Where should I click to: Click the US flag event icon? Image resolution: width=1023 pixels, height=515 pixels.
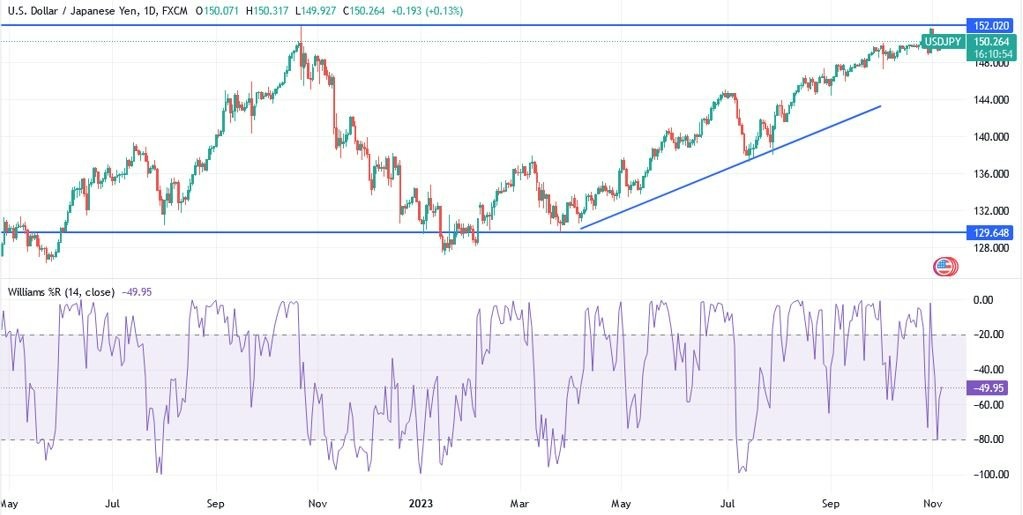(946, 266)
